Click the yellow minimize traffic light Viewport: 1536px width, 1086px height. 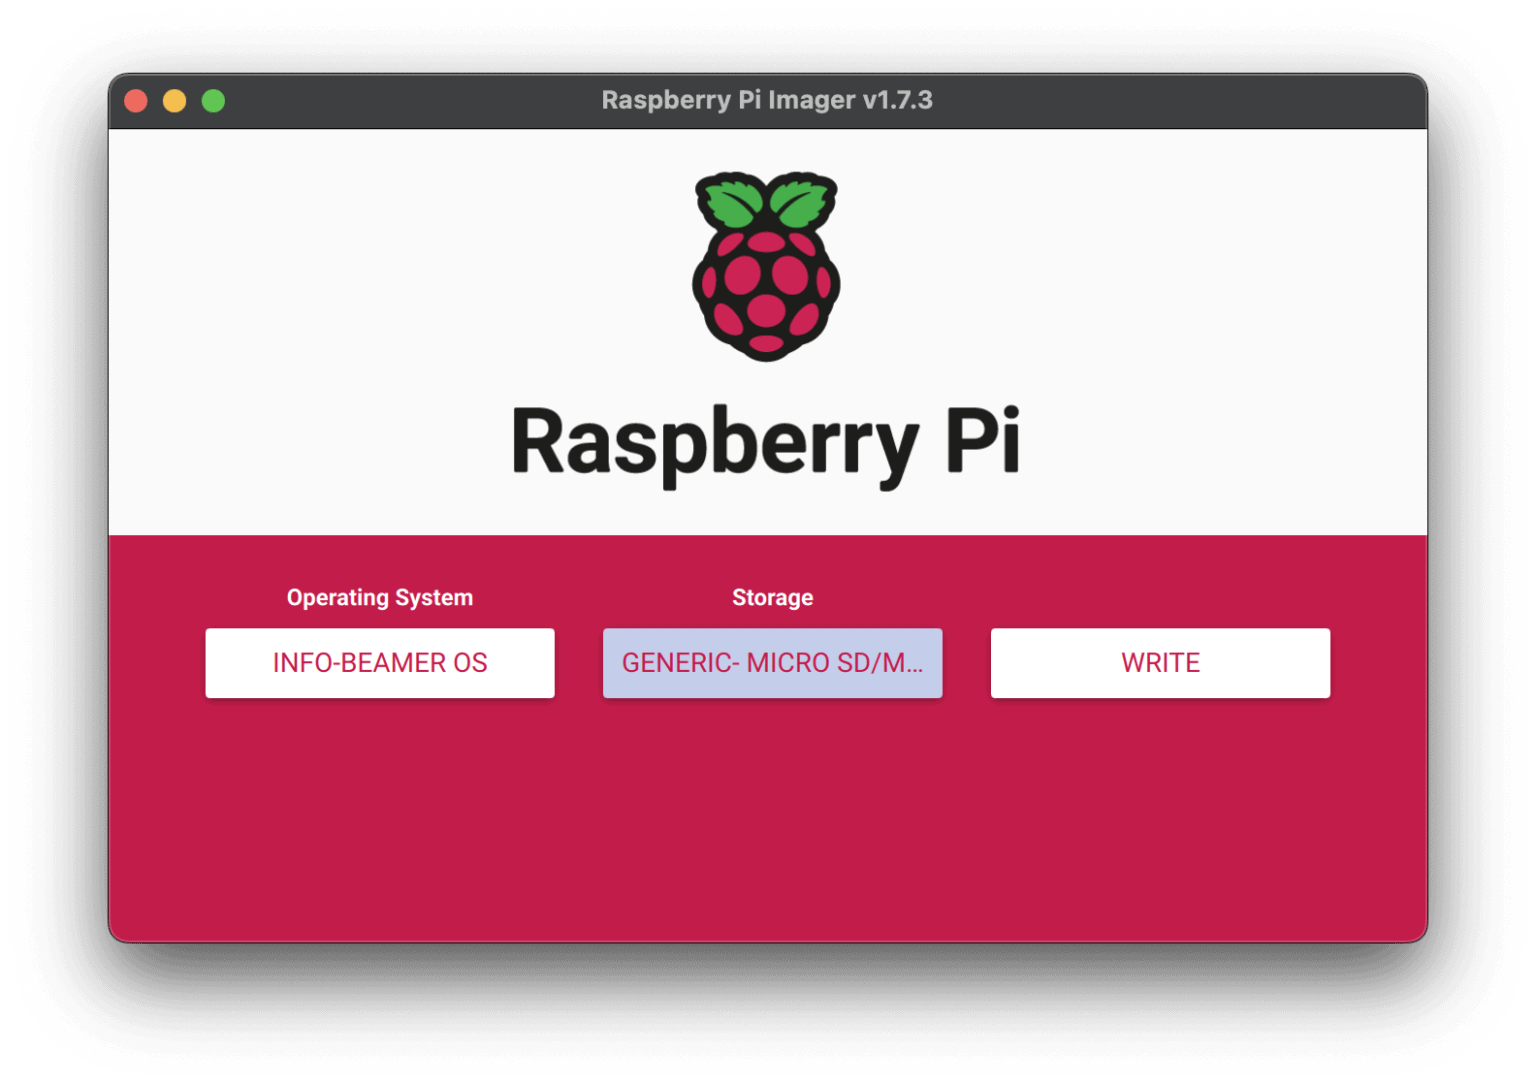(x=175, y=100)
